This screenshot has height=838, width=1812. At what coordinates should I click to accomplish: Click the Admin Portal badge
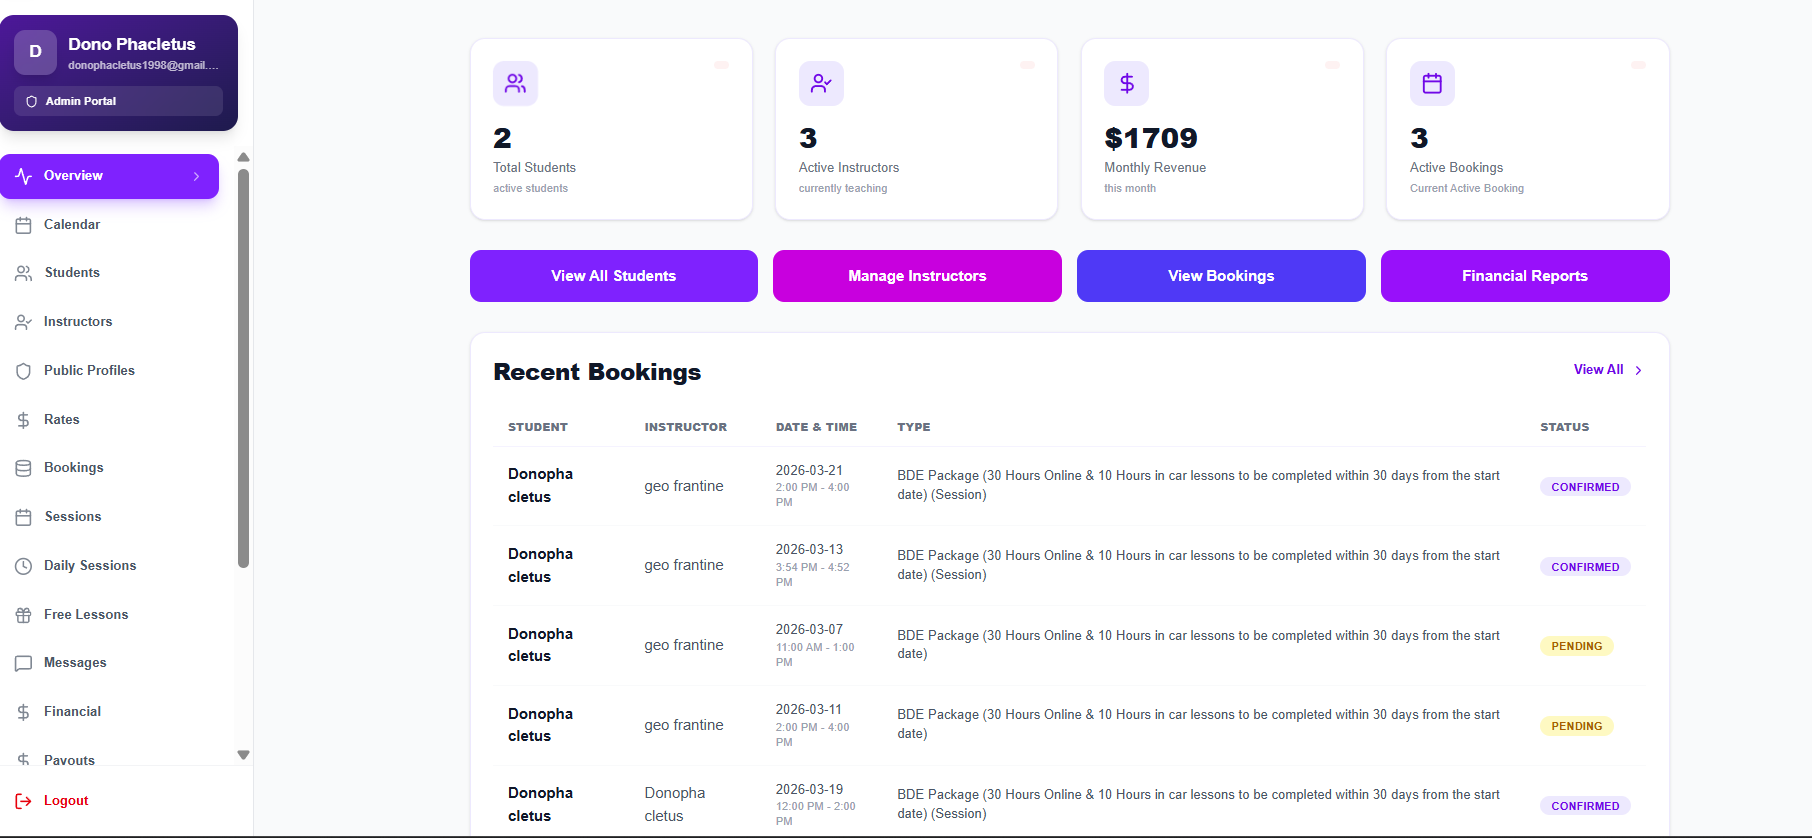pos(117,100)
